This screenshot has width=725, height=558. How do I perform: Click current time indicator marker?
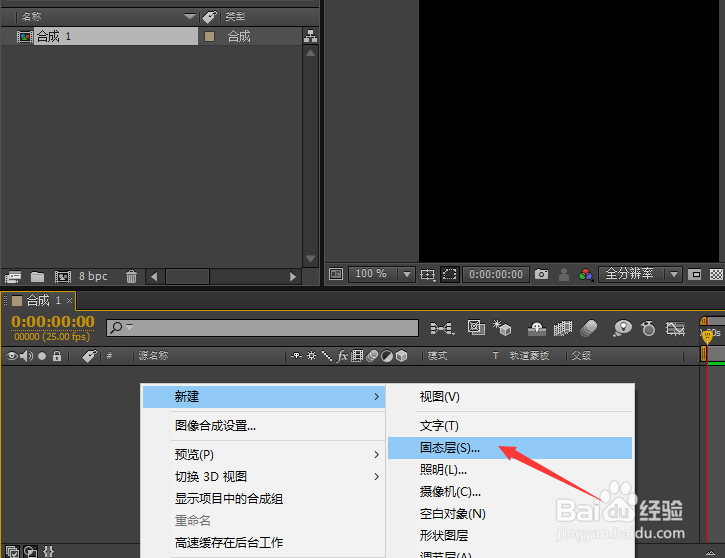[x=707, y=336]
